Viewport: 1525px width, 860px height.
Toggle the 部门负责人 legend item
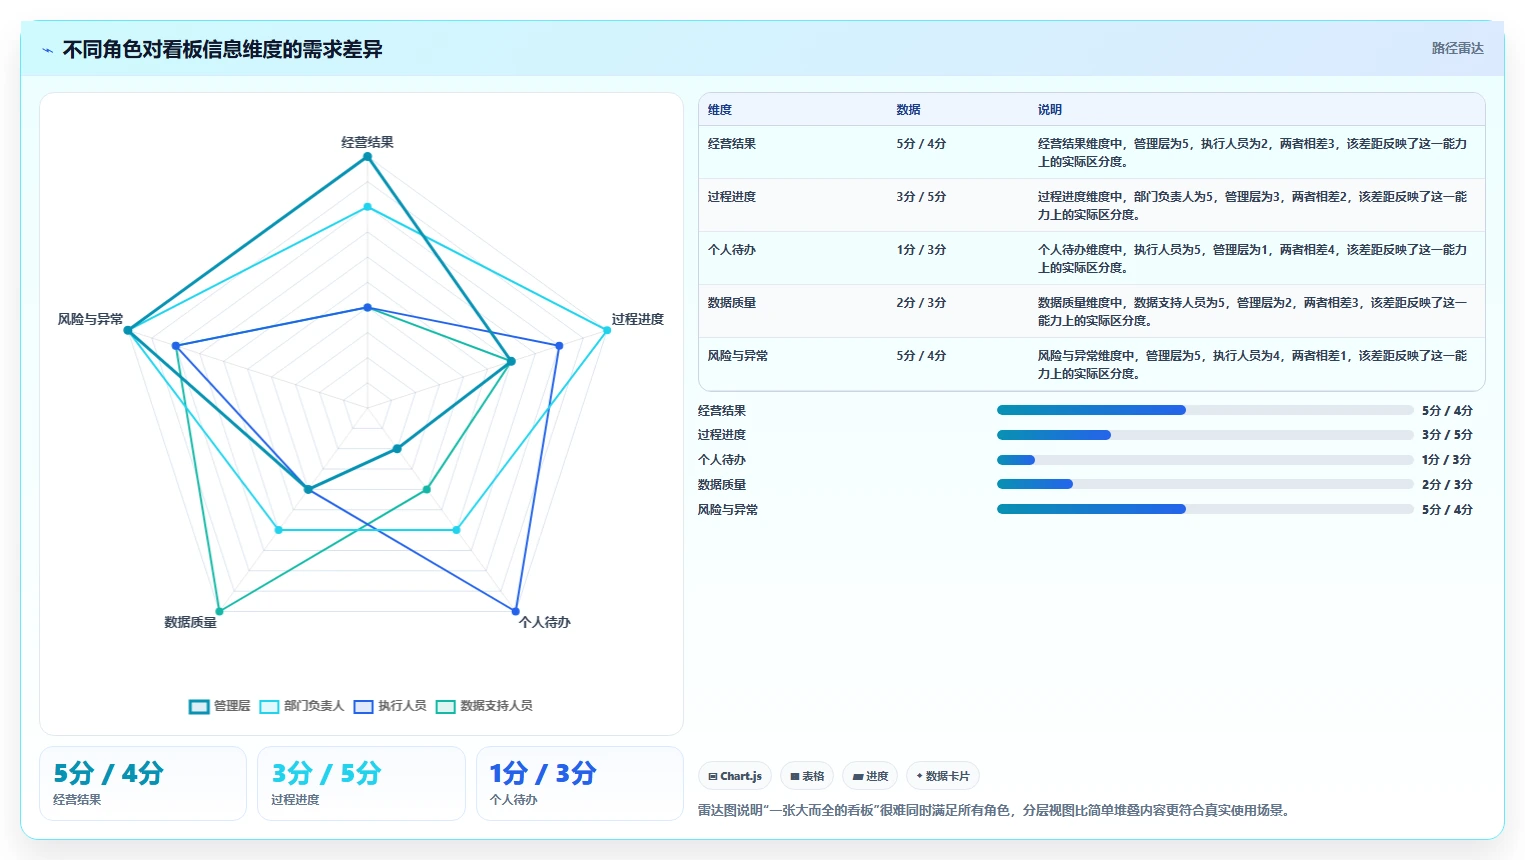pos(301,706)
